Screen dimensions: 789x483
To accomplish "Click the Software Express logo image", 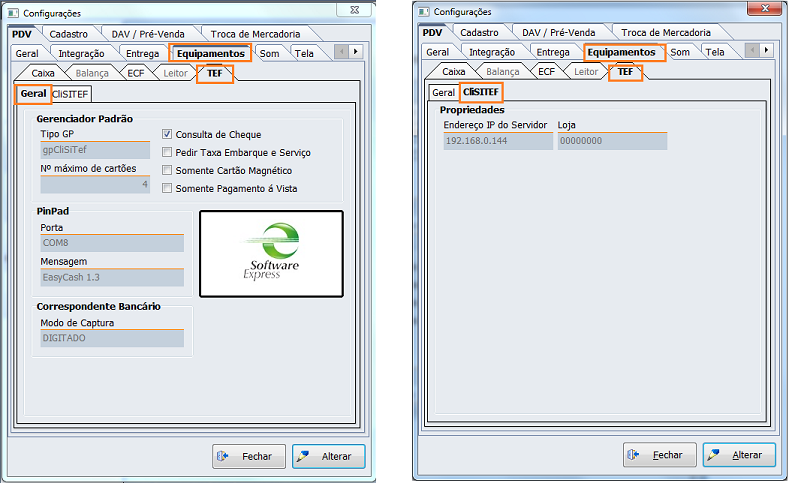I will (x=271, y=253).
